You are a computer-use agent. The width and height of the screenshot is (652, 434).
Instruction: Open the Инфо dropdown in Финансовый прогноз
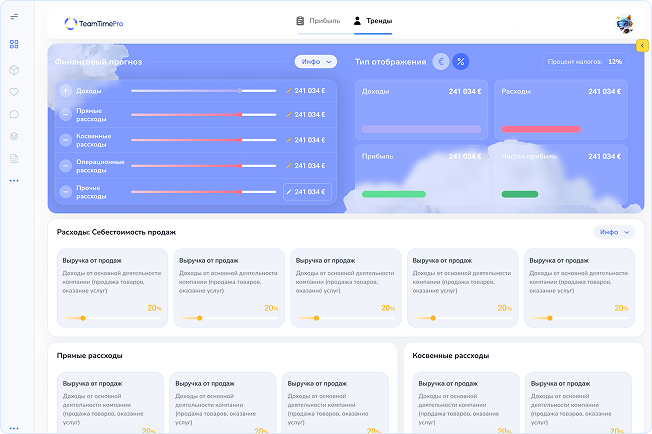[x=315, y=62]
